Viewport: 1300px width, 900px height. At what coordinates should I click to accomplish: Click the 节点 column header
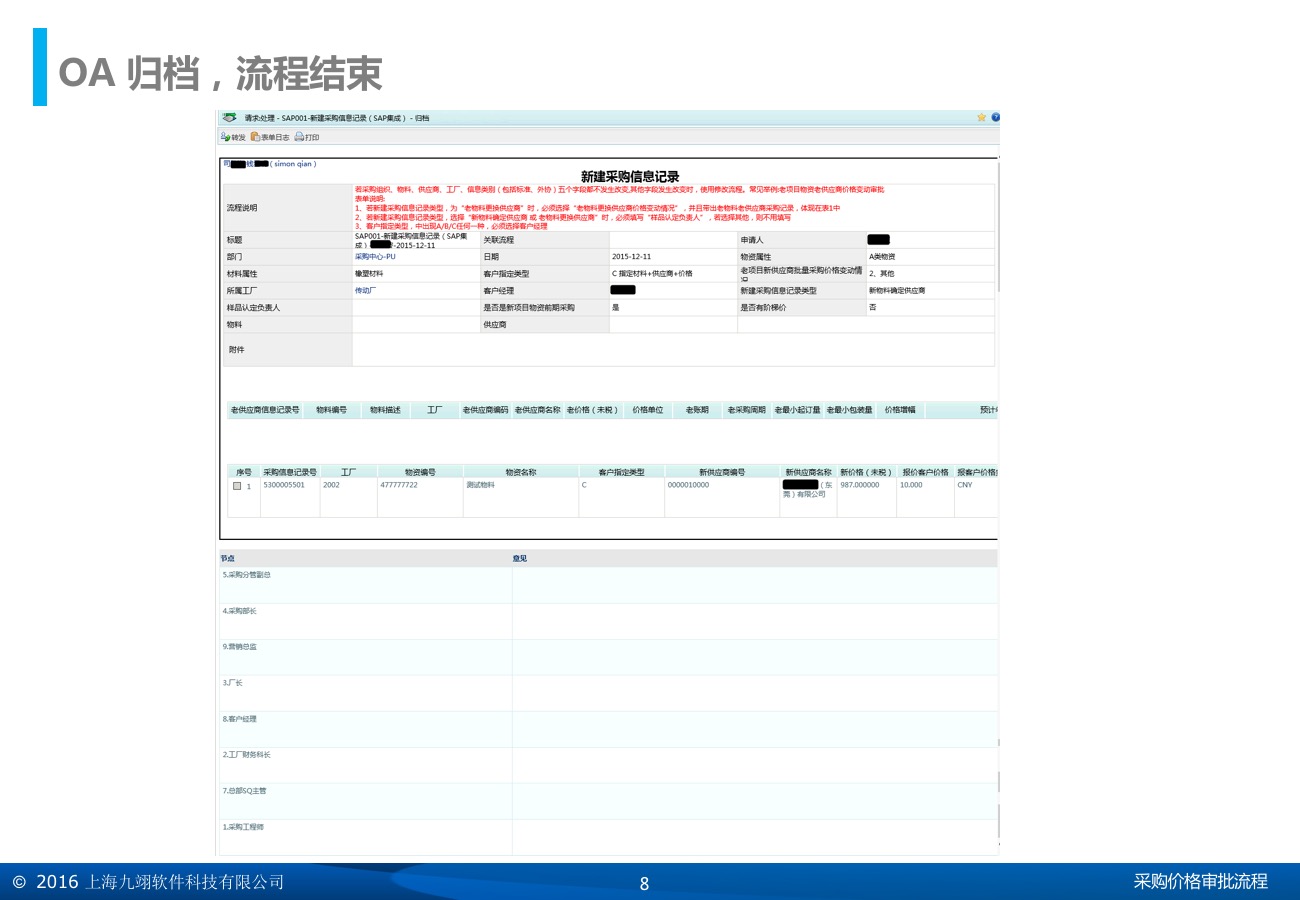(228, 558)
